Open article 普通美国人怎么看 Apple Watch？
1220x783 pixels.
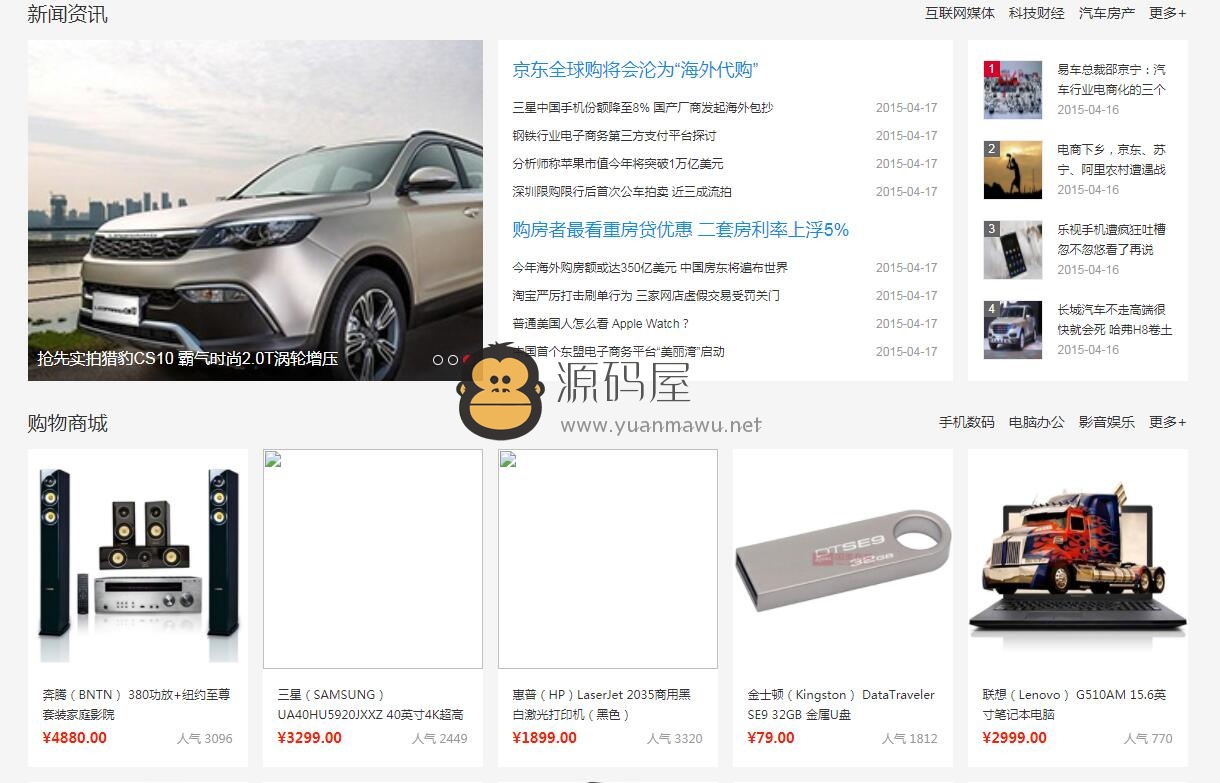[601, 324]
